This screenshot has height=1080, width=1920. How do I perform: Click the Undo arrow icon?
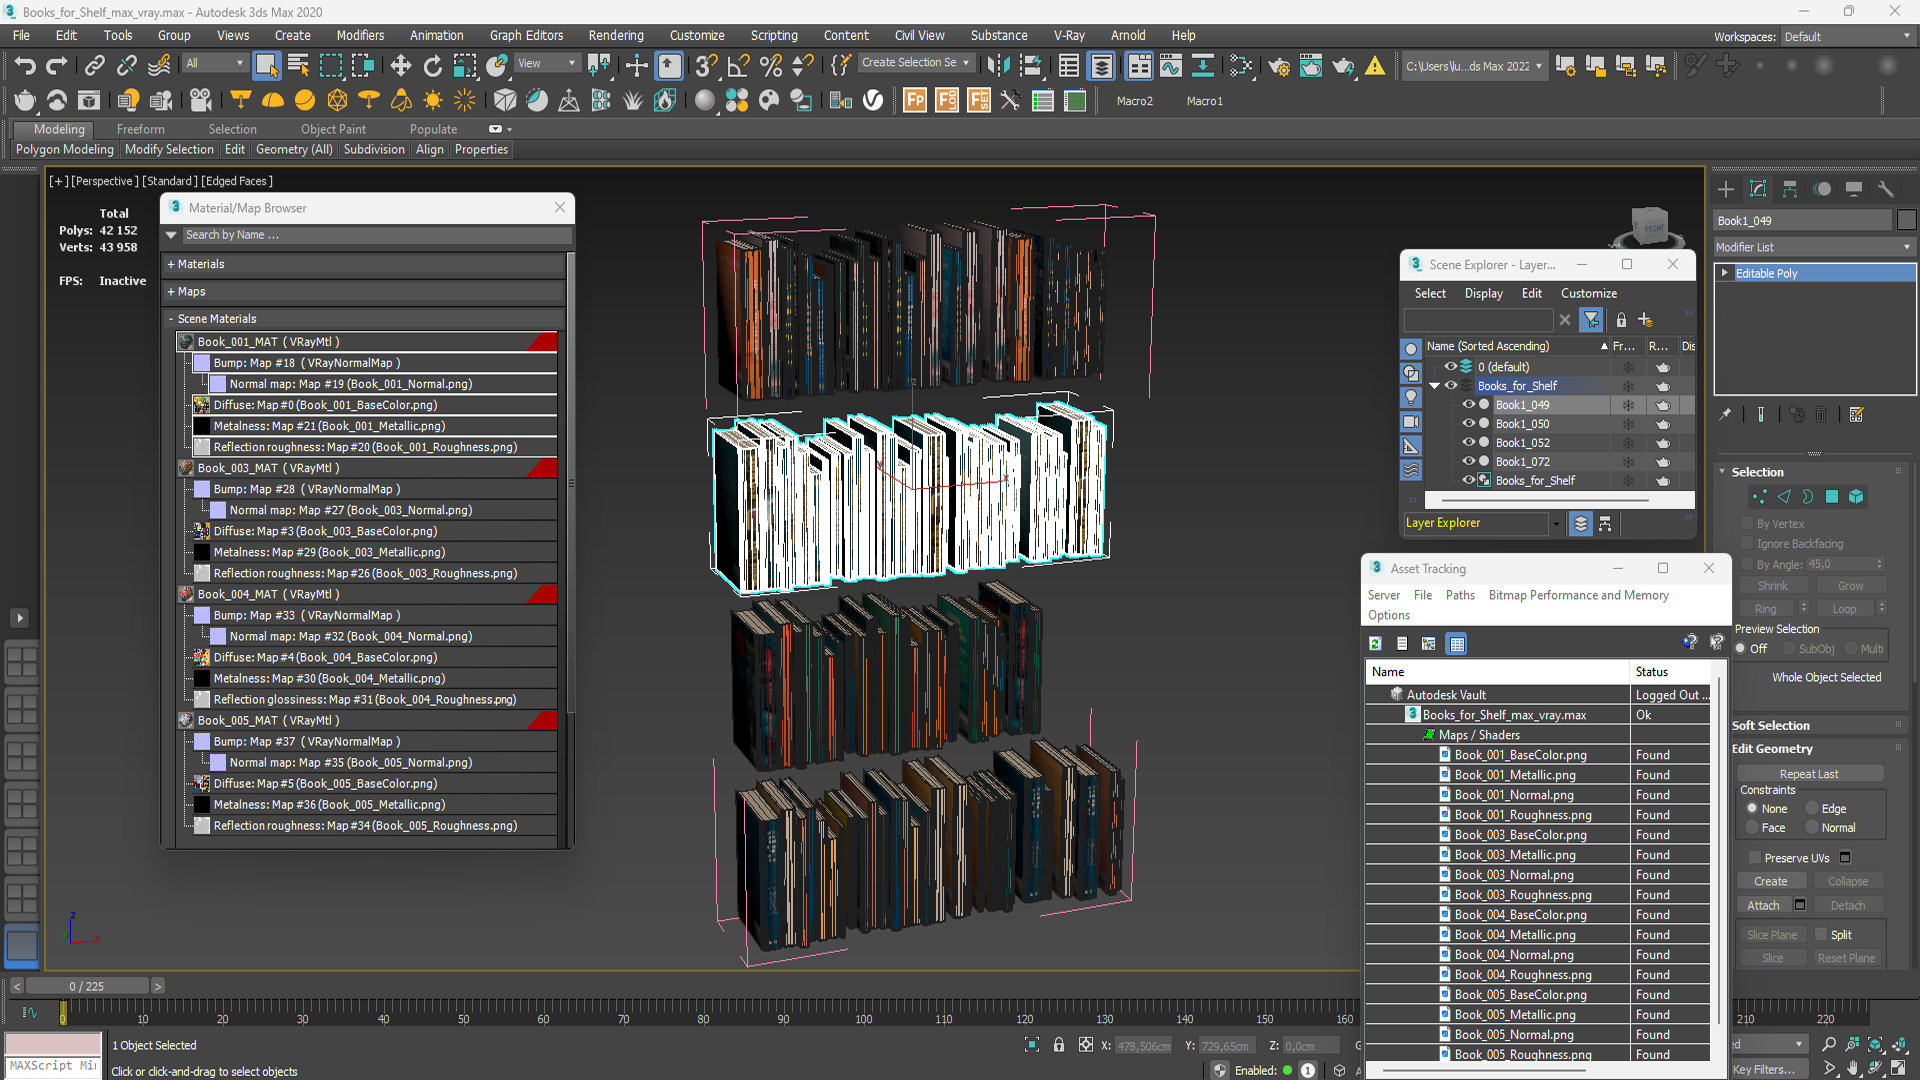(x=25, y=66)
